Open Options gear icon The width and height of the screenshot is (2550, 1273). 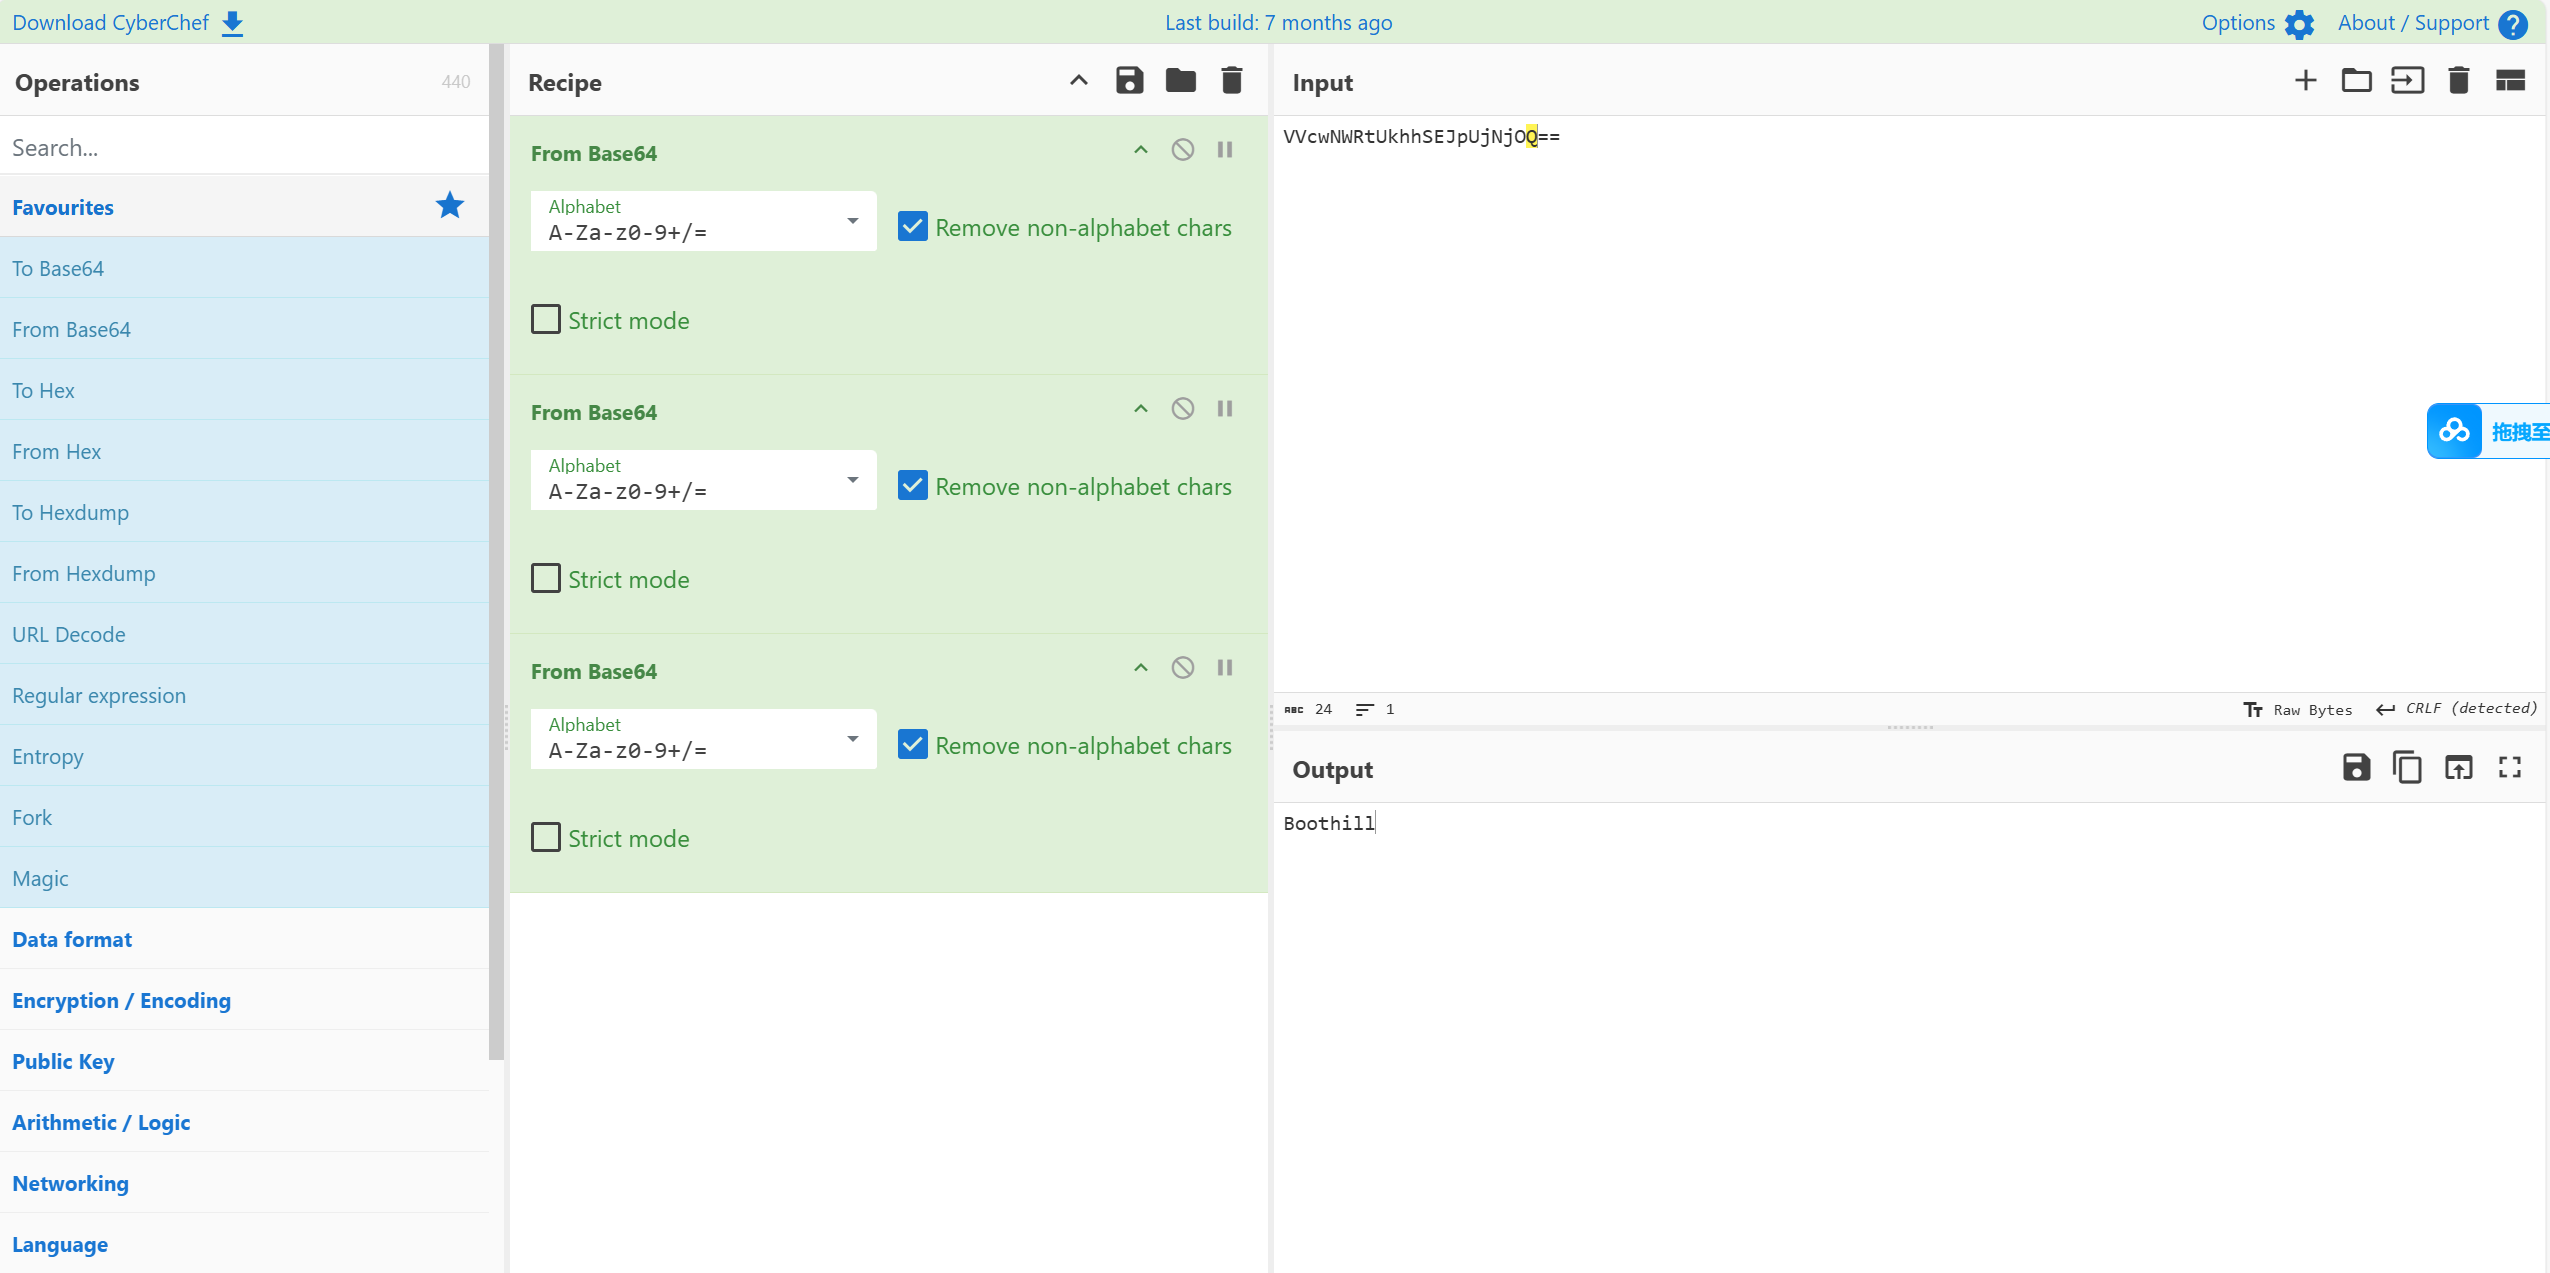click(2299, 24)
